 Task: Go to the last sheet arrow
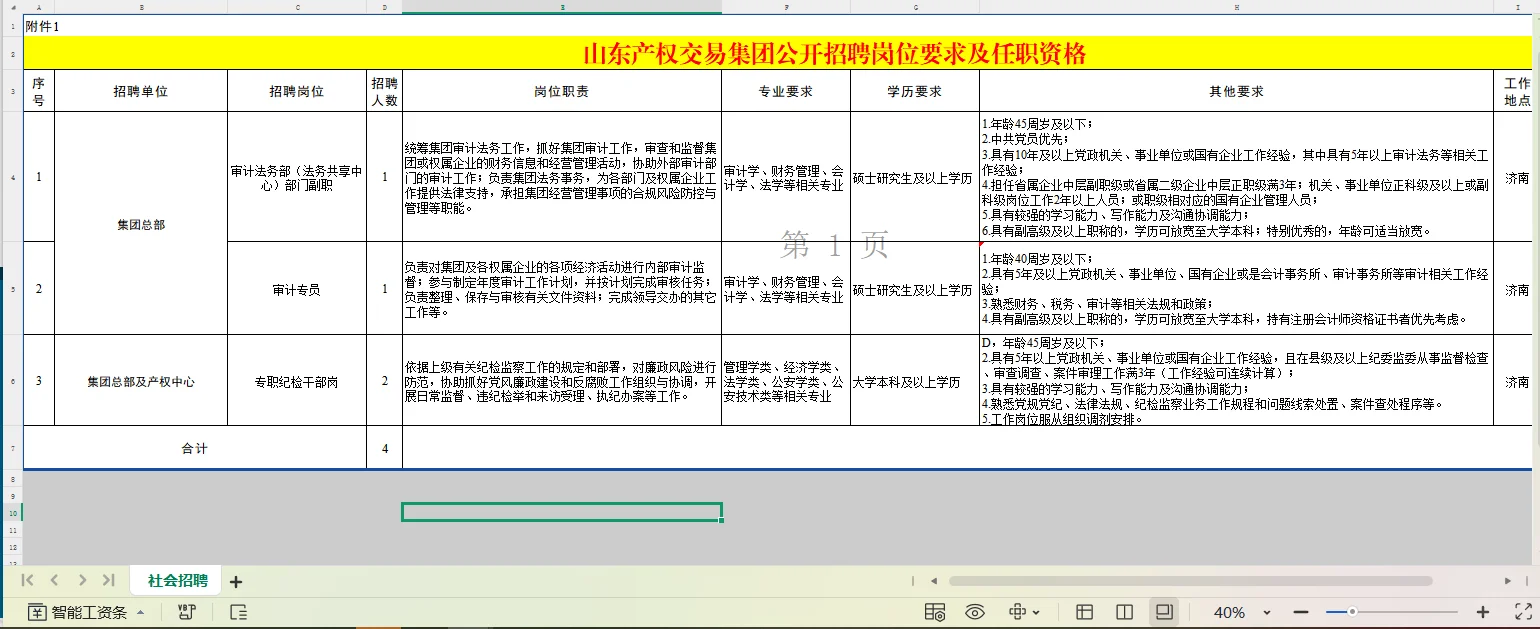tap(109, 580)
